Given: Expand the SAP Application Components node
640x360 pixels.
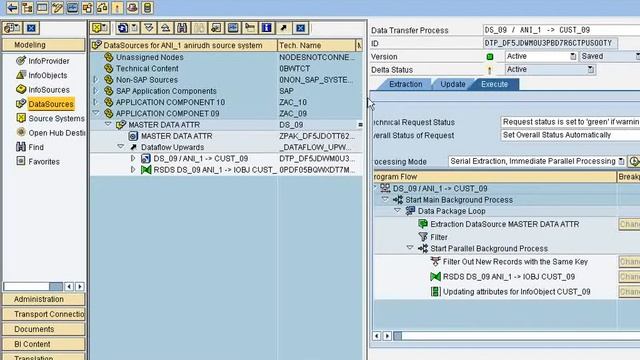Looking at the screenshot, I should pos(96,91).
